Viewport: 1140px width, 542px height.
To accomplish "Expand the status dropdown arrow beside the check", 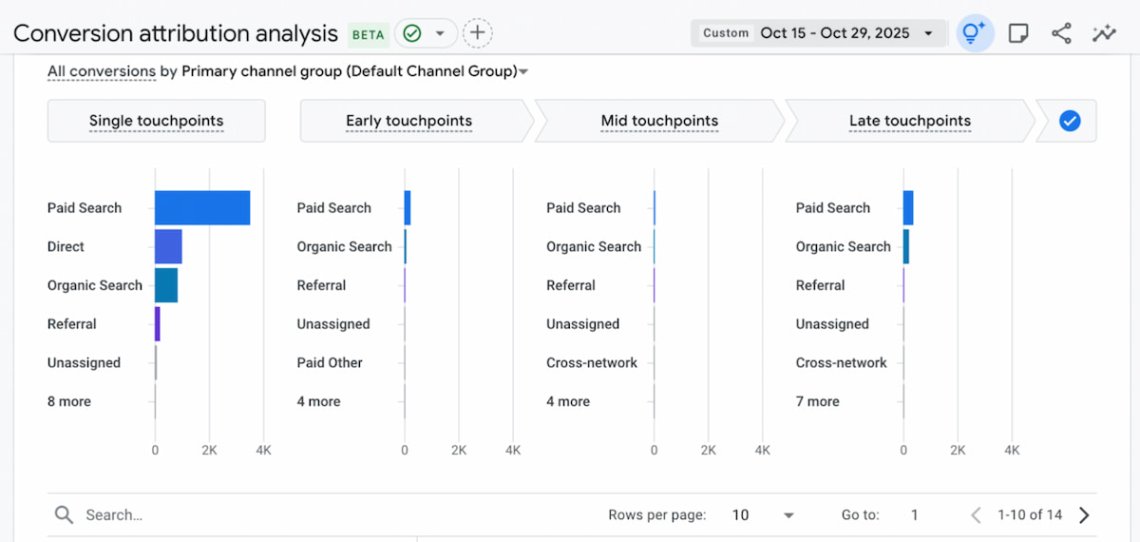I will (439, 33).
